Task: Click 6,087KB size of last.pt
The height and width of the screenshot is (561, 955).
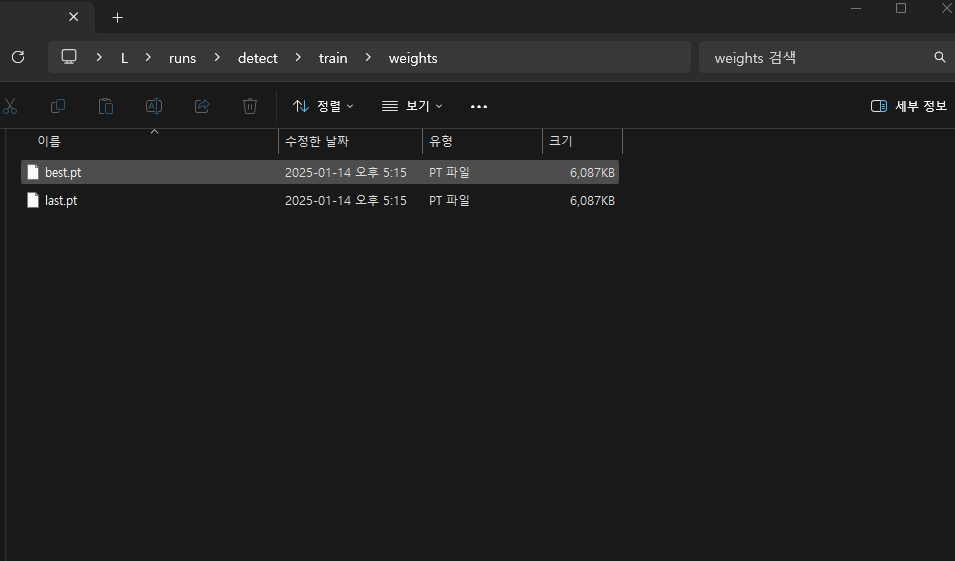Action: point(592,200)
